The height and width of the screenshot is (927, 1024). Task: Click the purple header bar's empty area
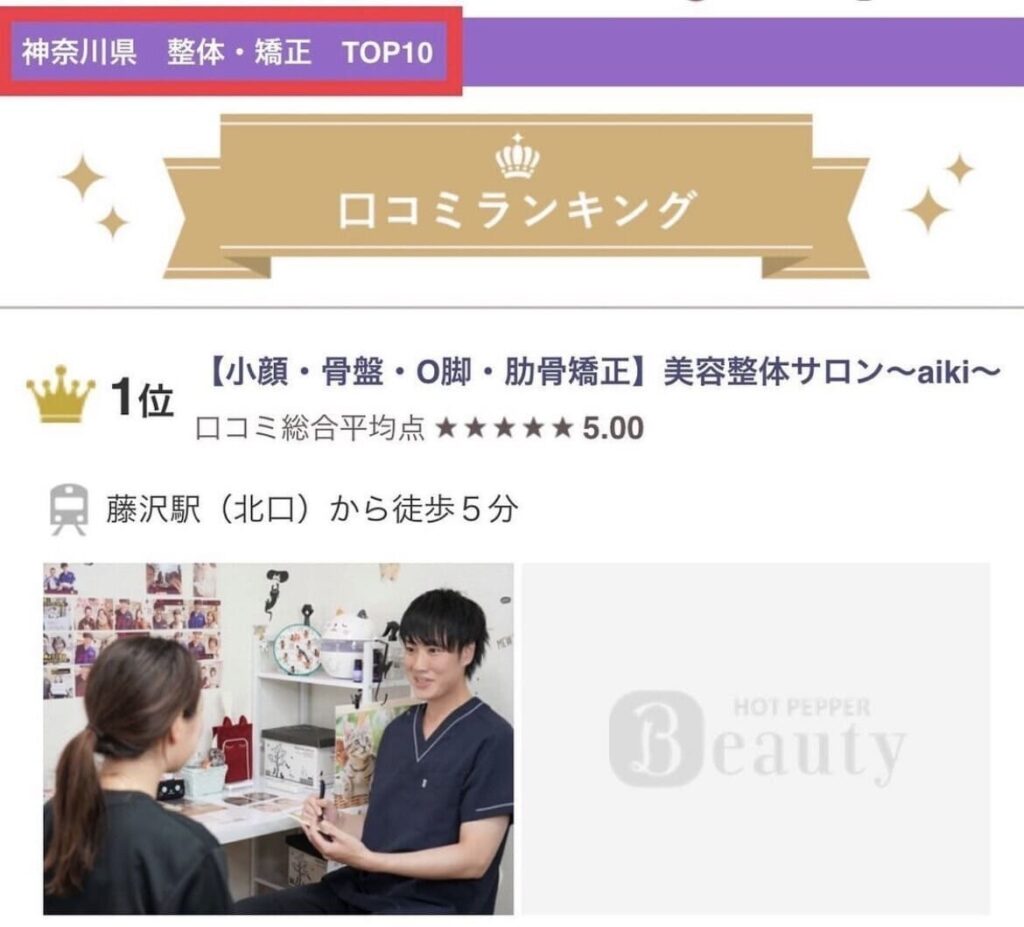coord(743,52)
